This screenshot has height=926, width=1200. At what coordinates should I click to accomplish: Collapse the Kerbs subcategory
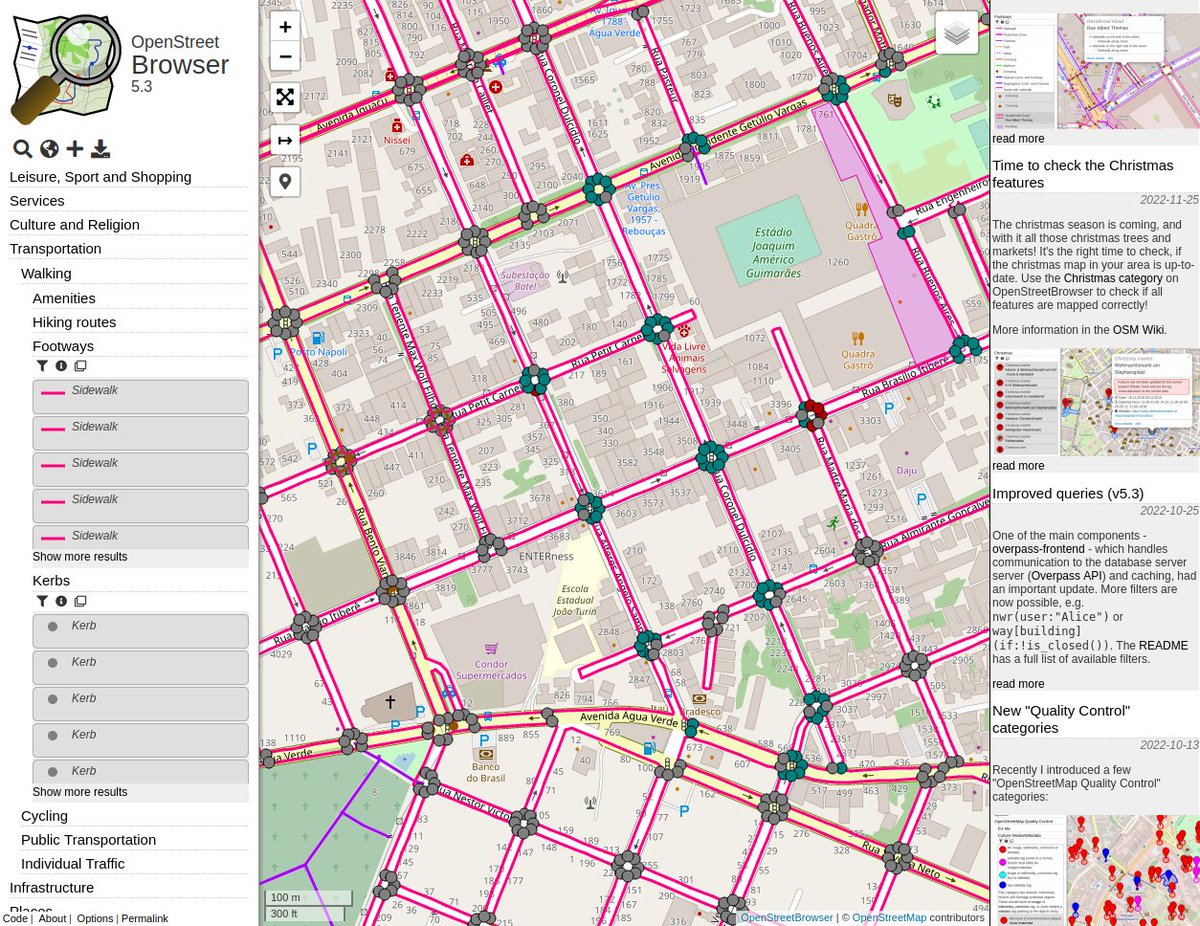(x=51, y=580)
